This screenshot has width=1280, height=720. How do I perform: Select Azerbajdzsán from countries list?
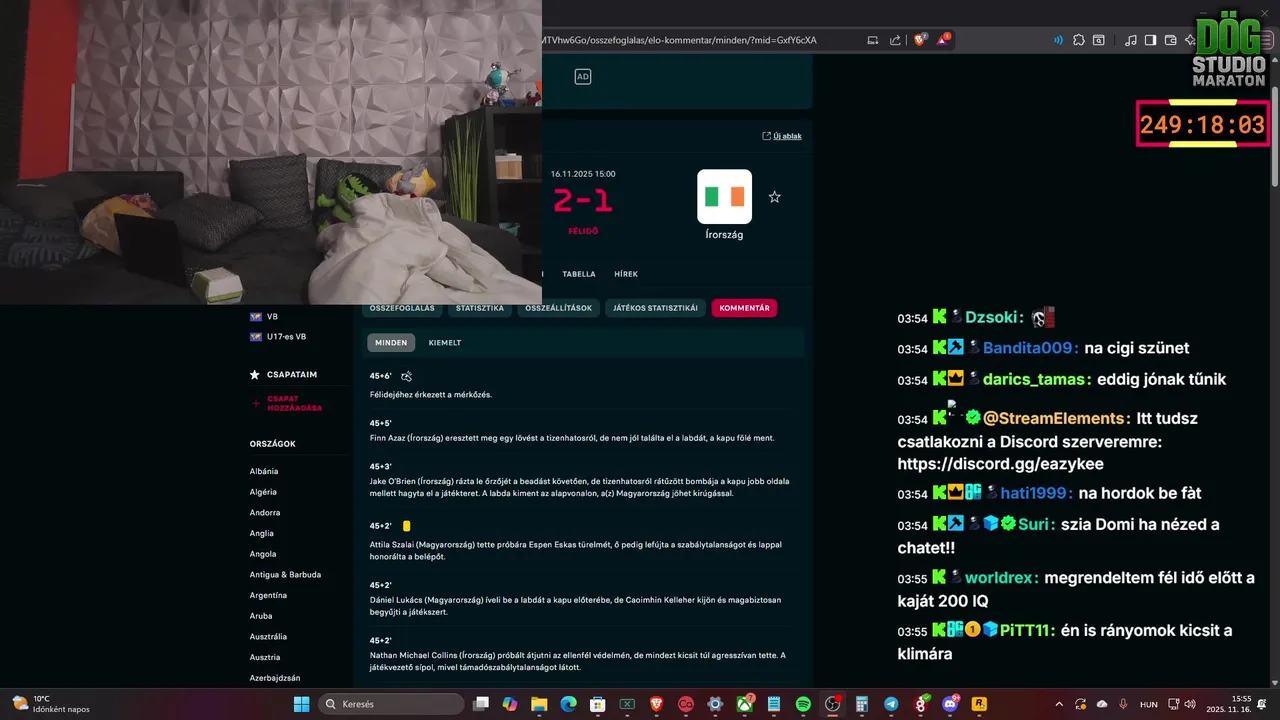pyautogui.click(x=275, y=678)
